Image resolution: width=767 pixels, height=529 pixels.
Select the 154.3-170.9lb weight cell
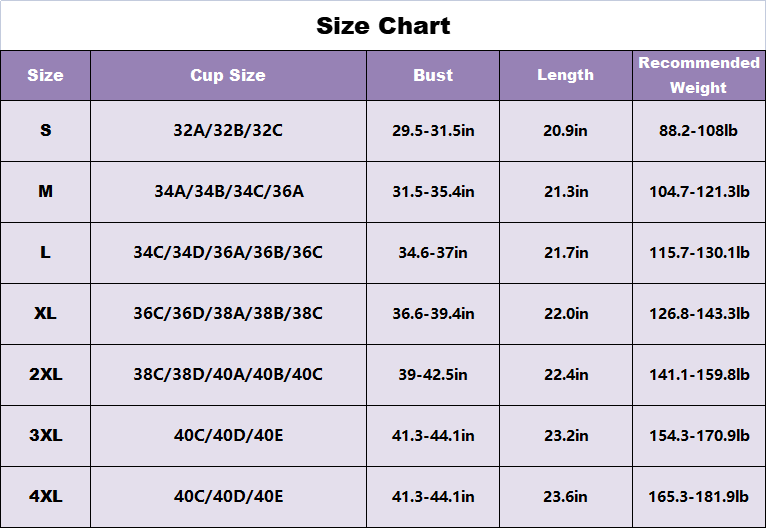(699, 436)
